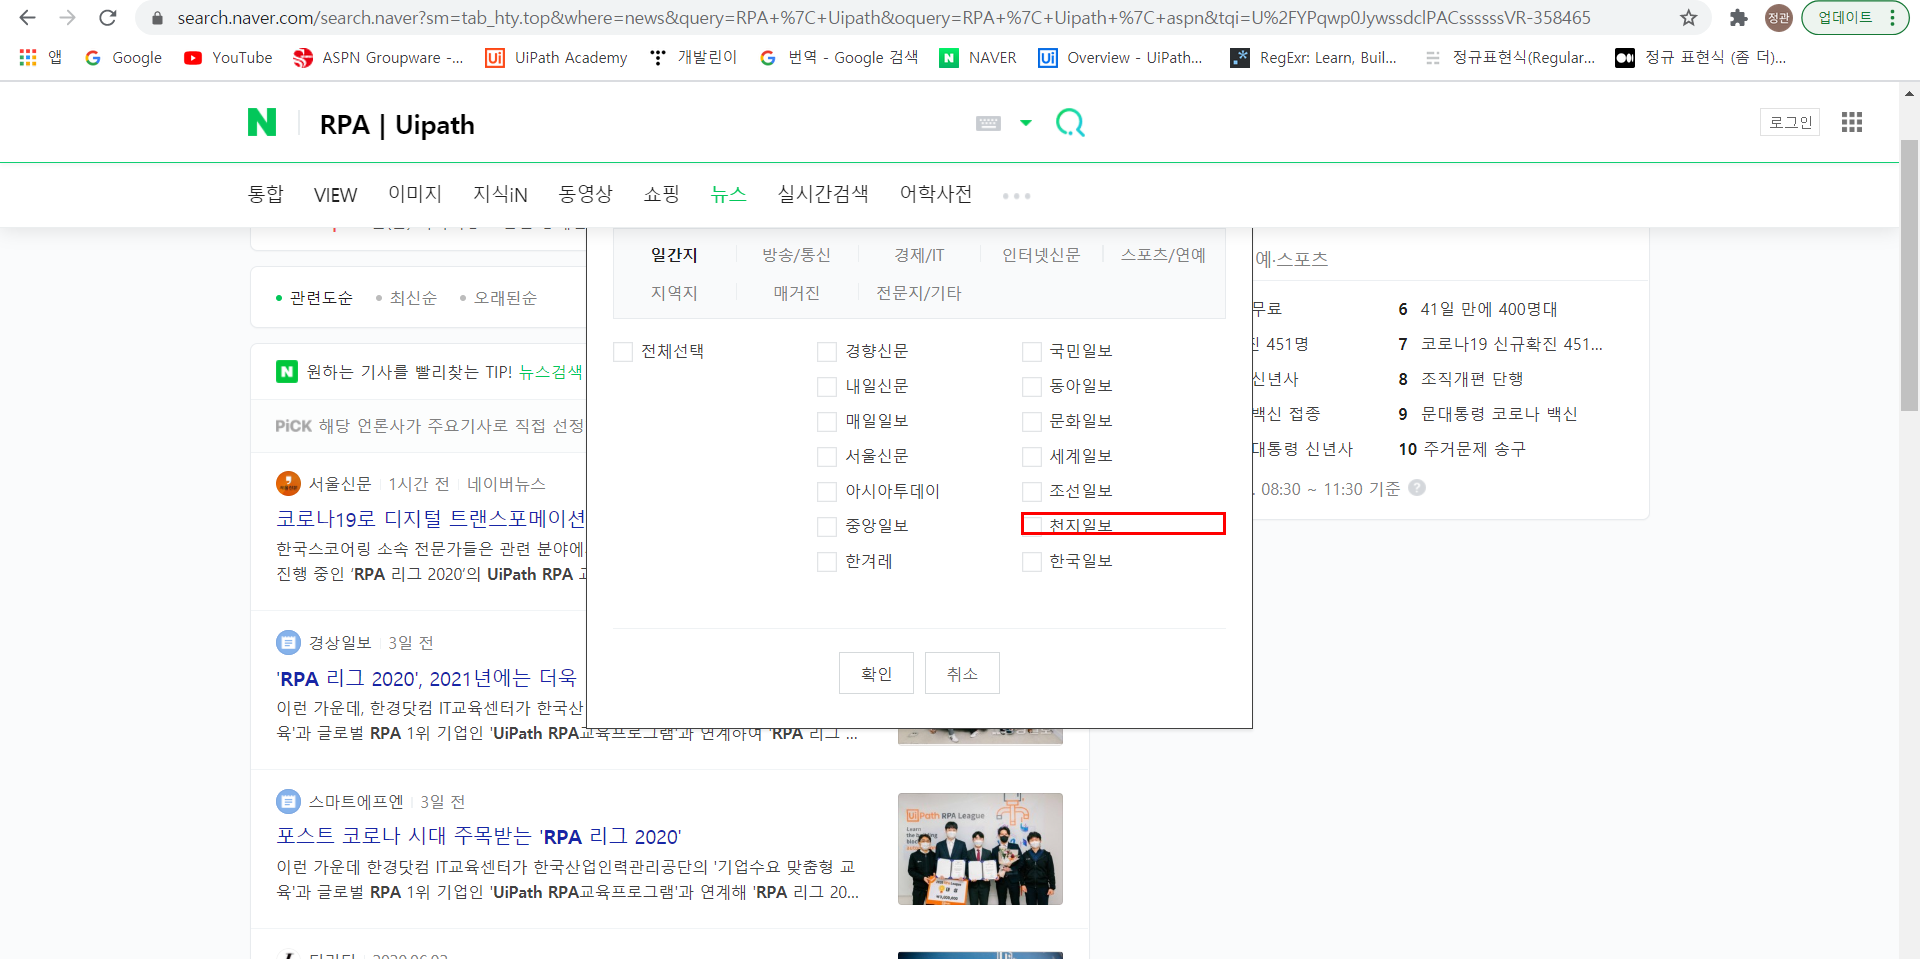Click the browser forward arrow
This screenshot has height=959, width=1920.
(x=67, y=18)
